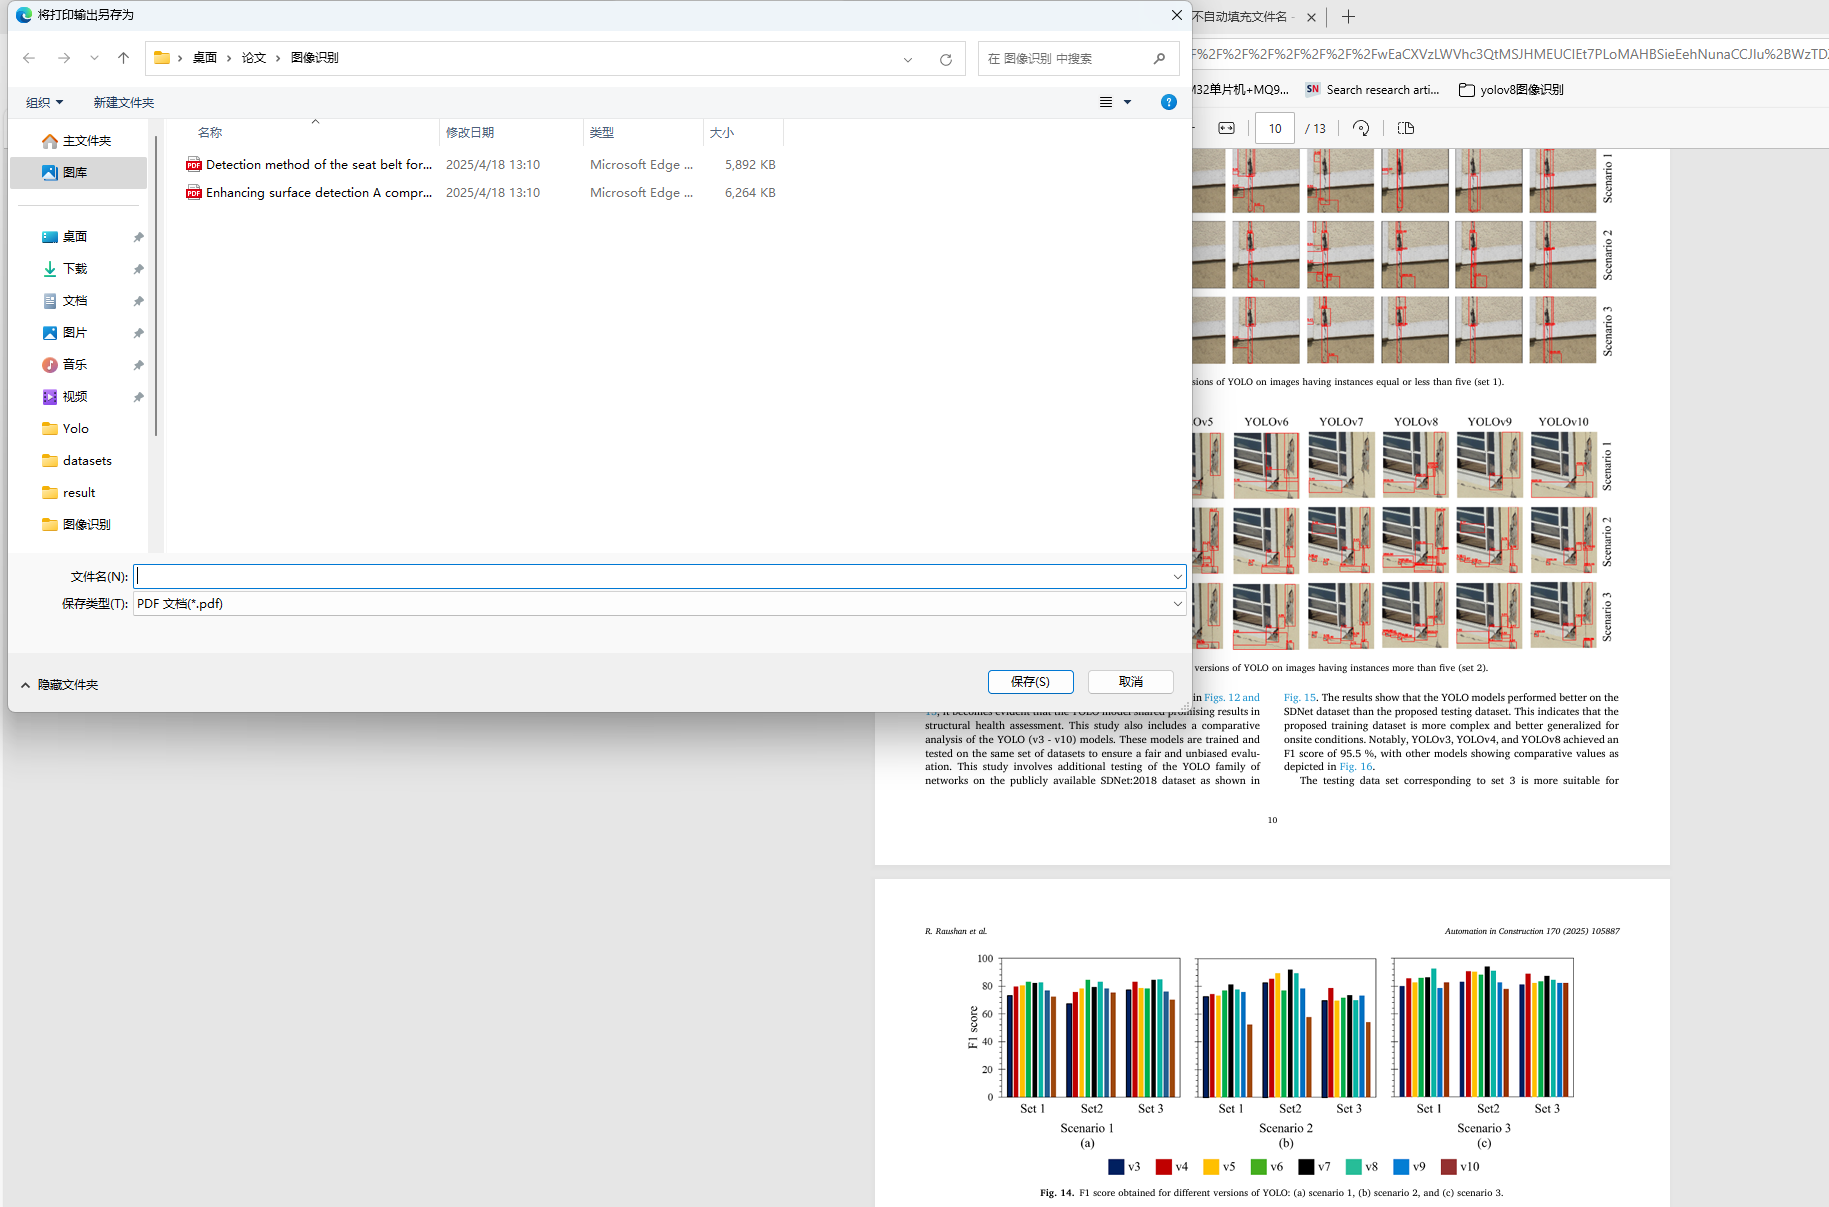
Task: Go forward in the save dialog
Action: 64,58
